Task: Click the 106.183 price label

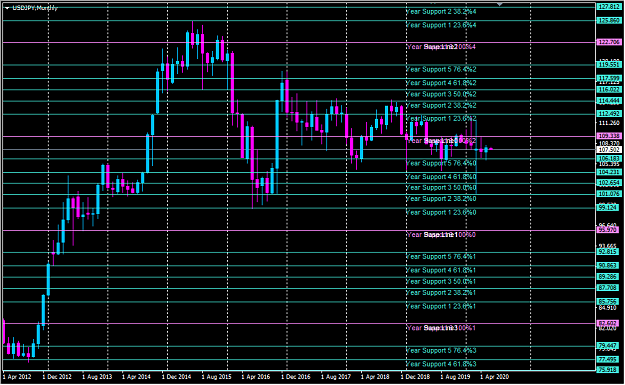Action: 609,159
